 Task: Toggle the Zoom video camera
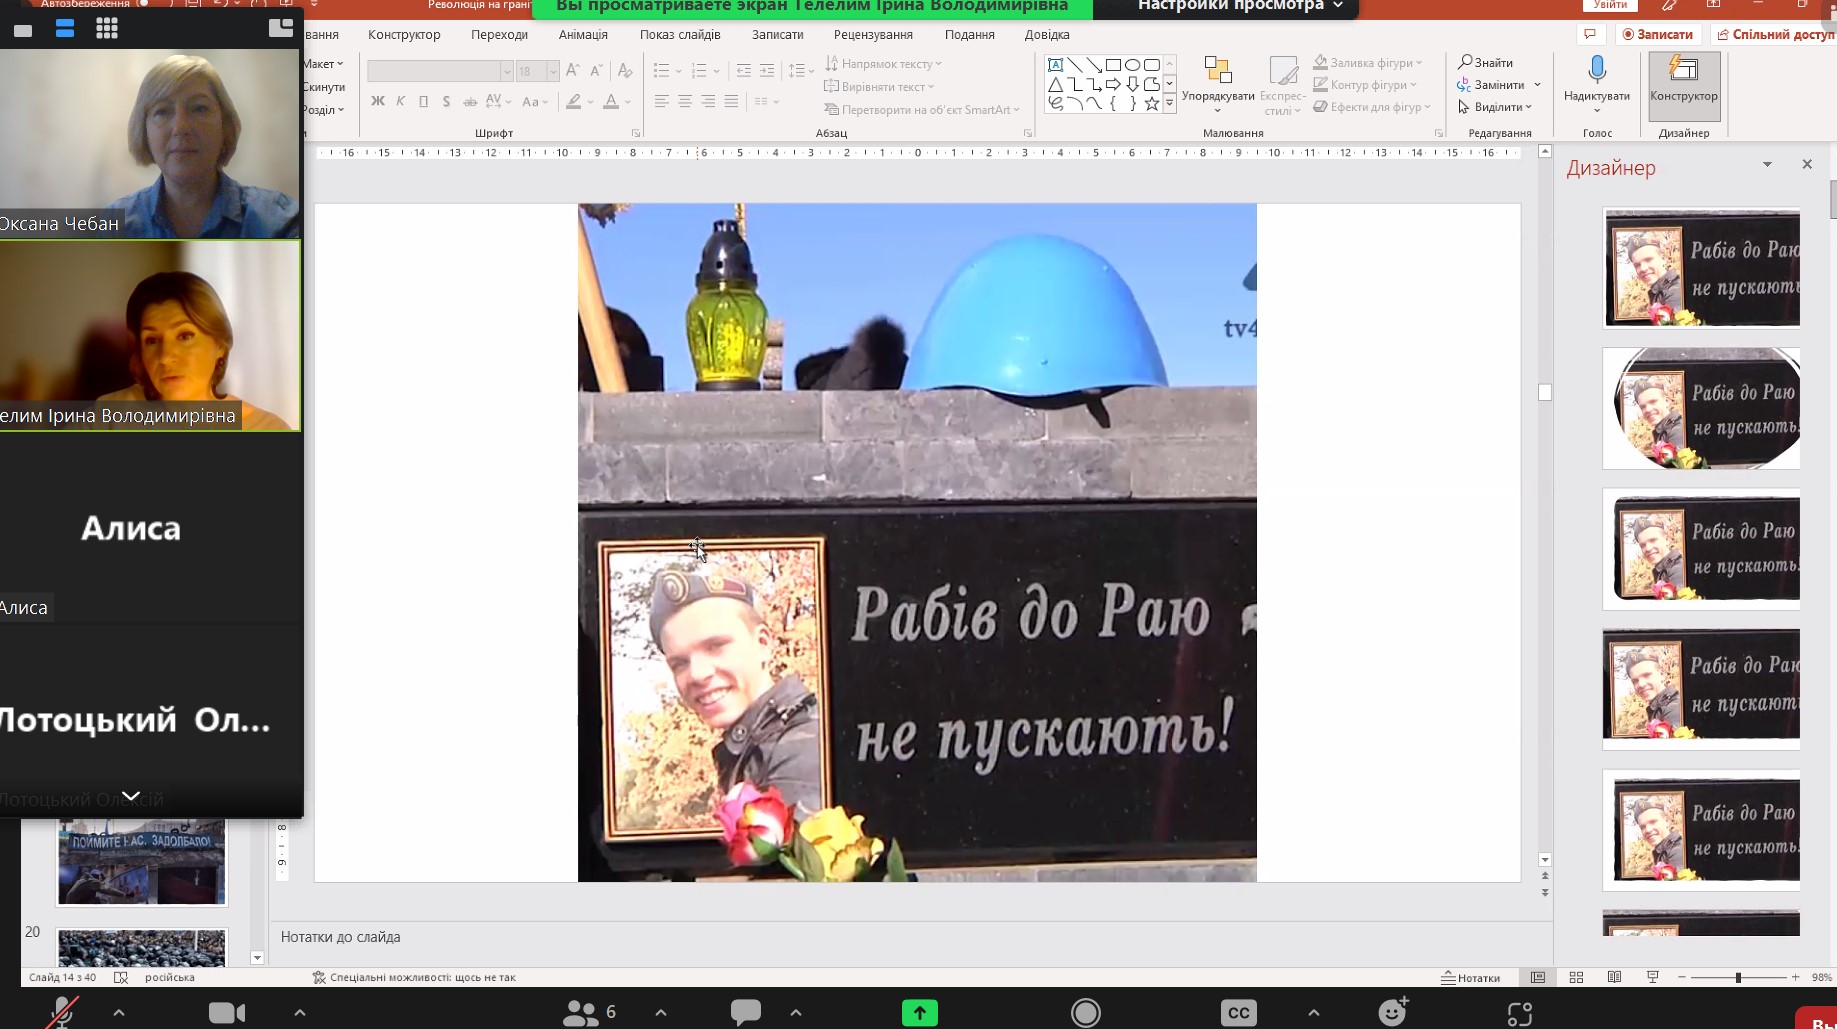pos(226,1012)
